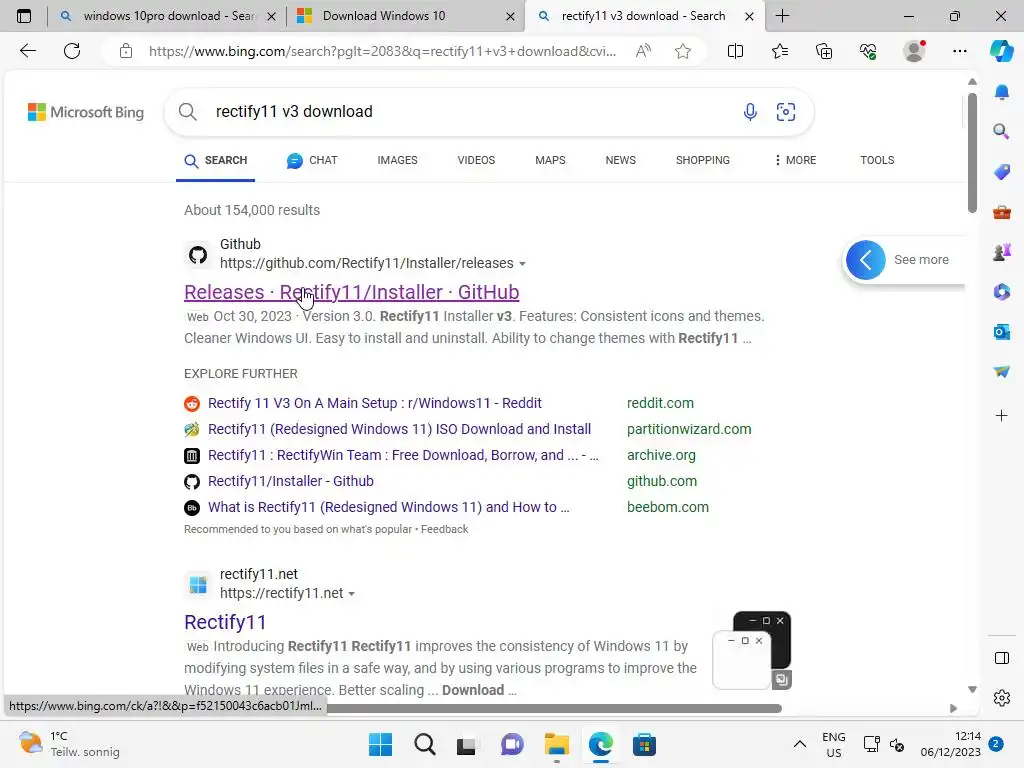Open sidebar settings gear
Screen dimensions: 1024x768
tap(1001, 698)
